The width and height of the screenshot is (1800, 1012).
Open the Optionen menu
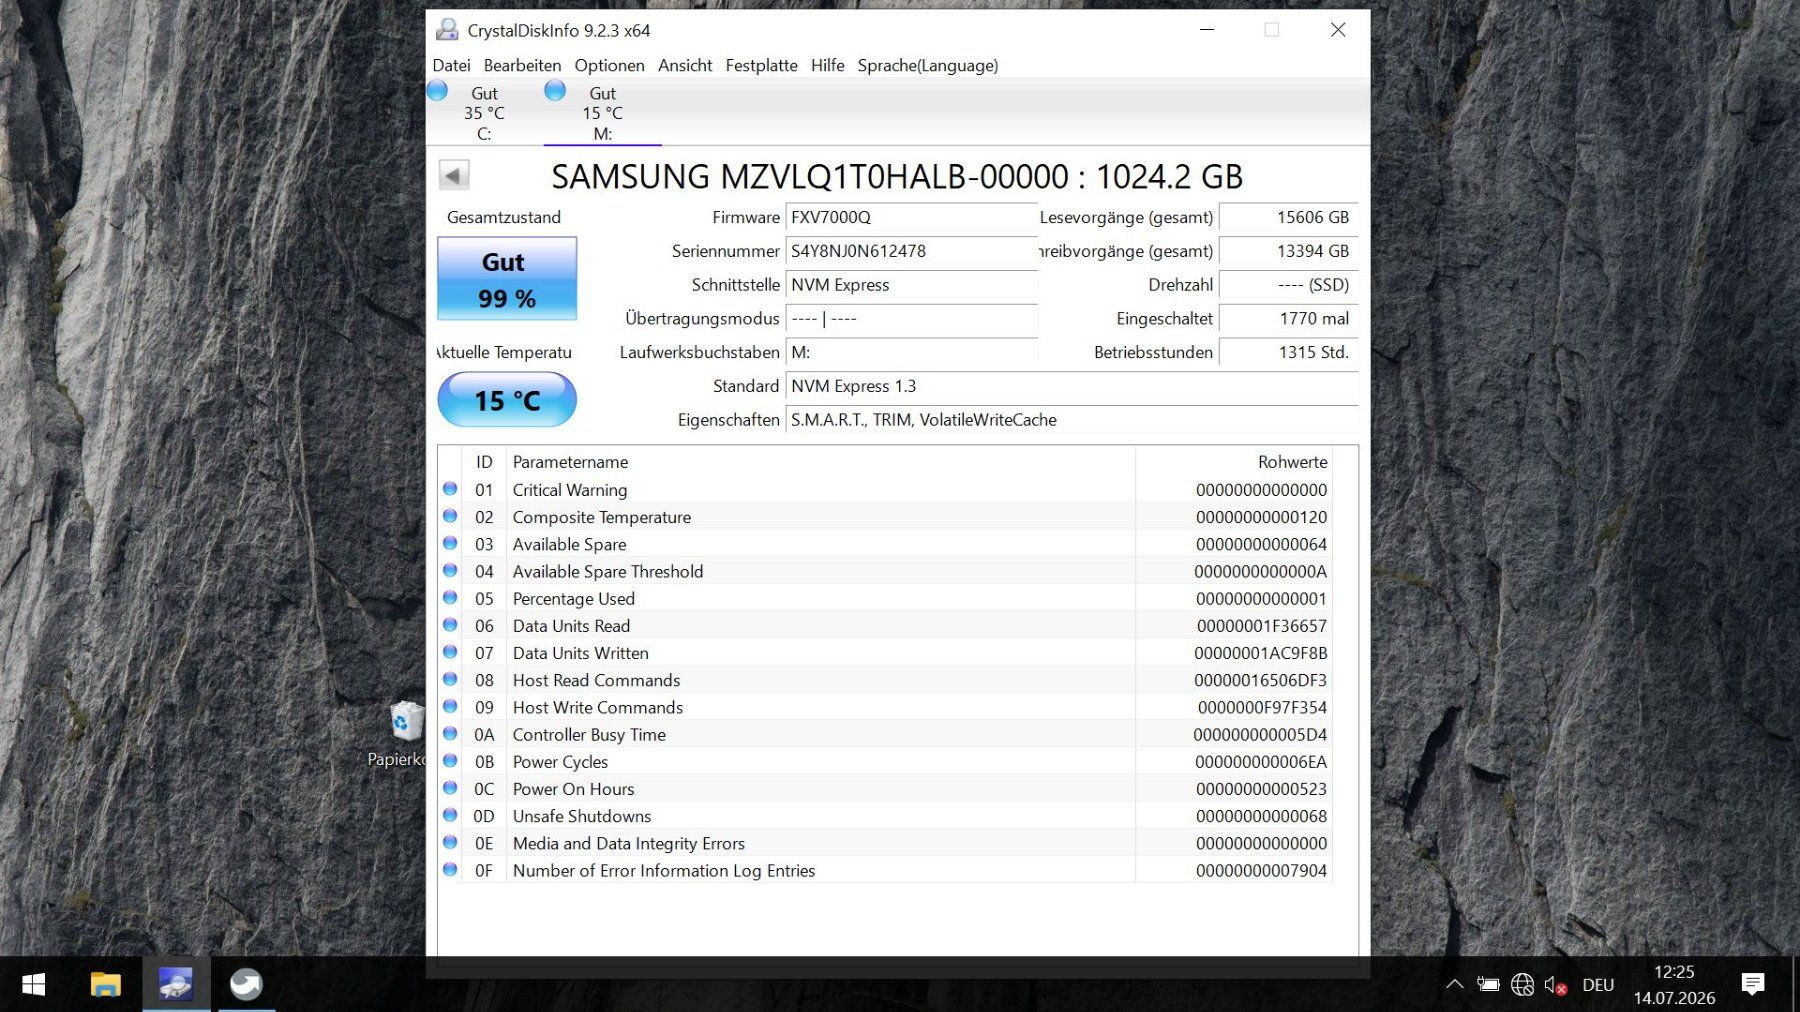609,65
